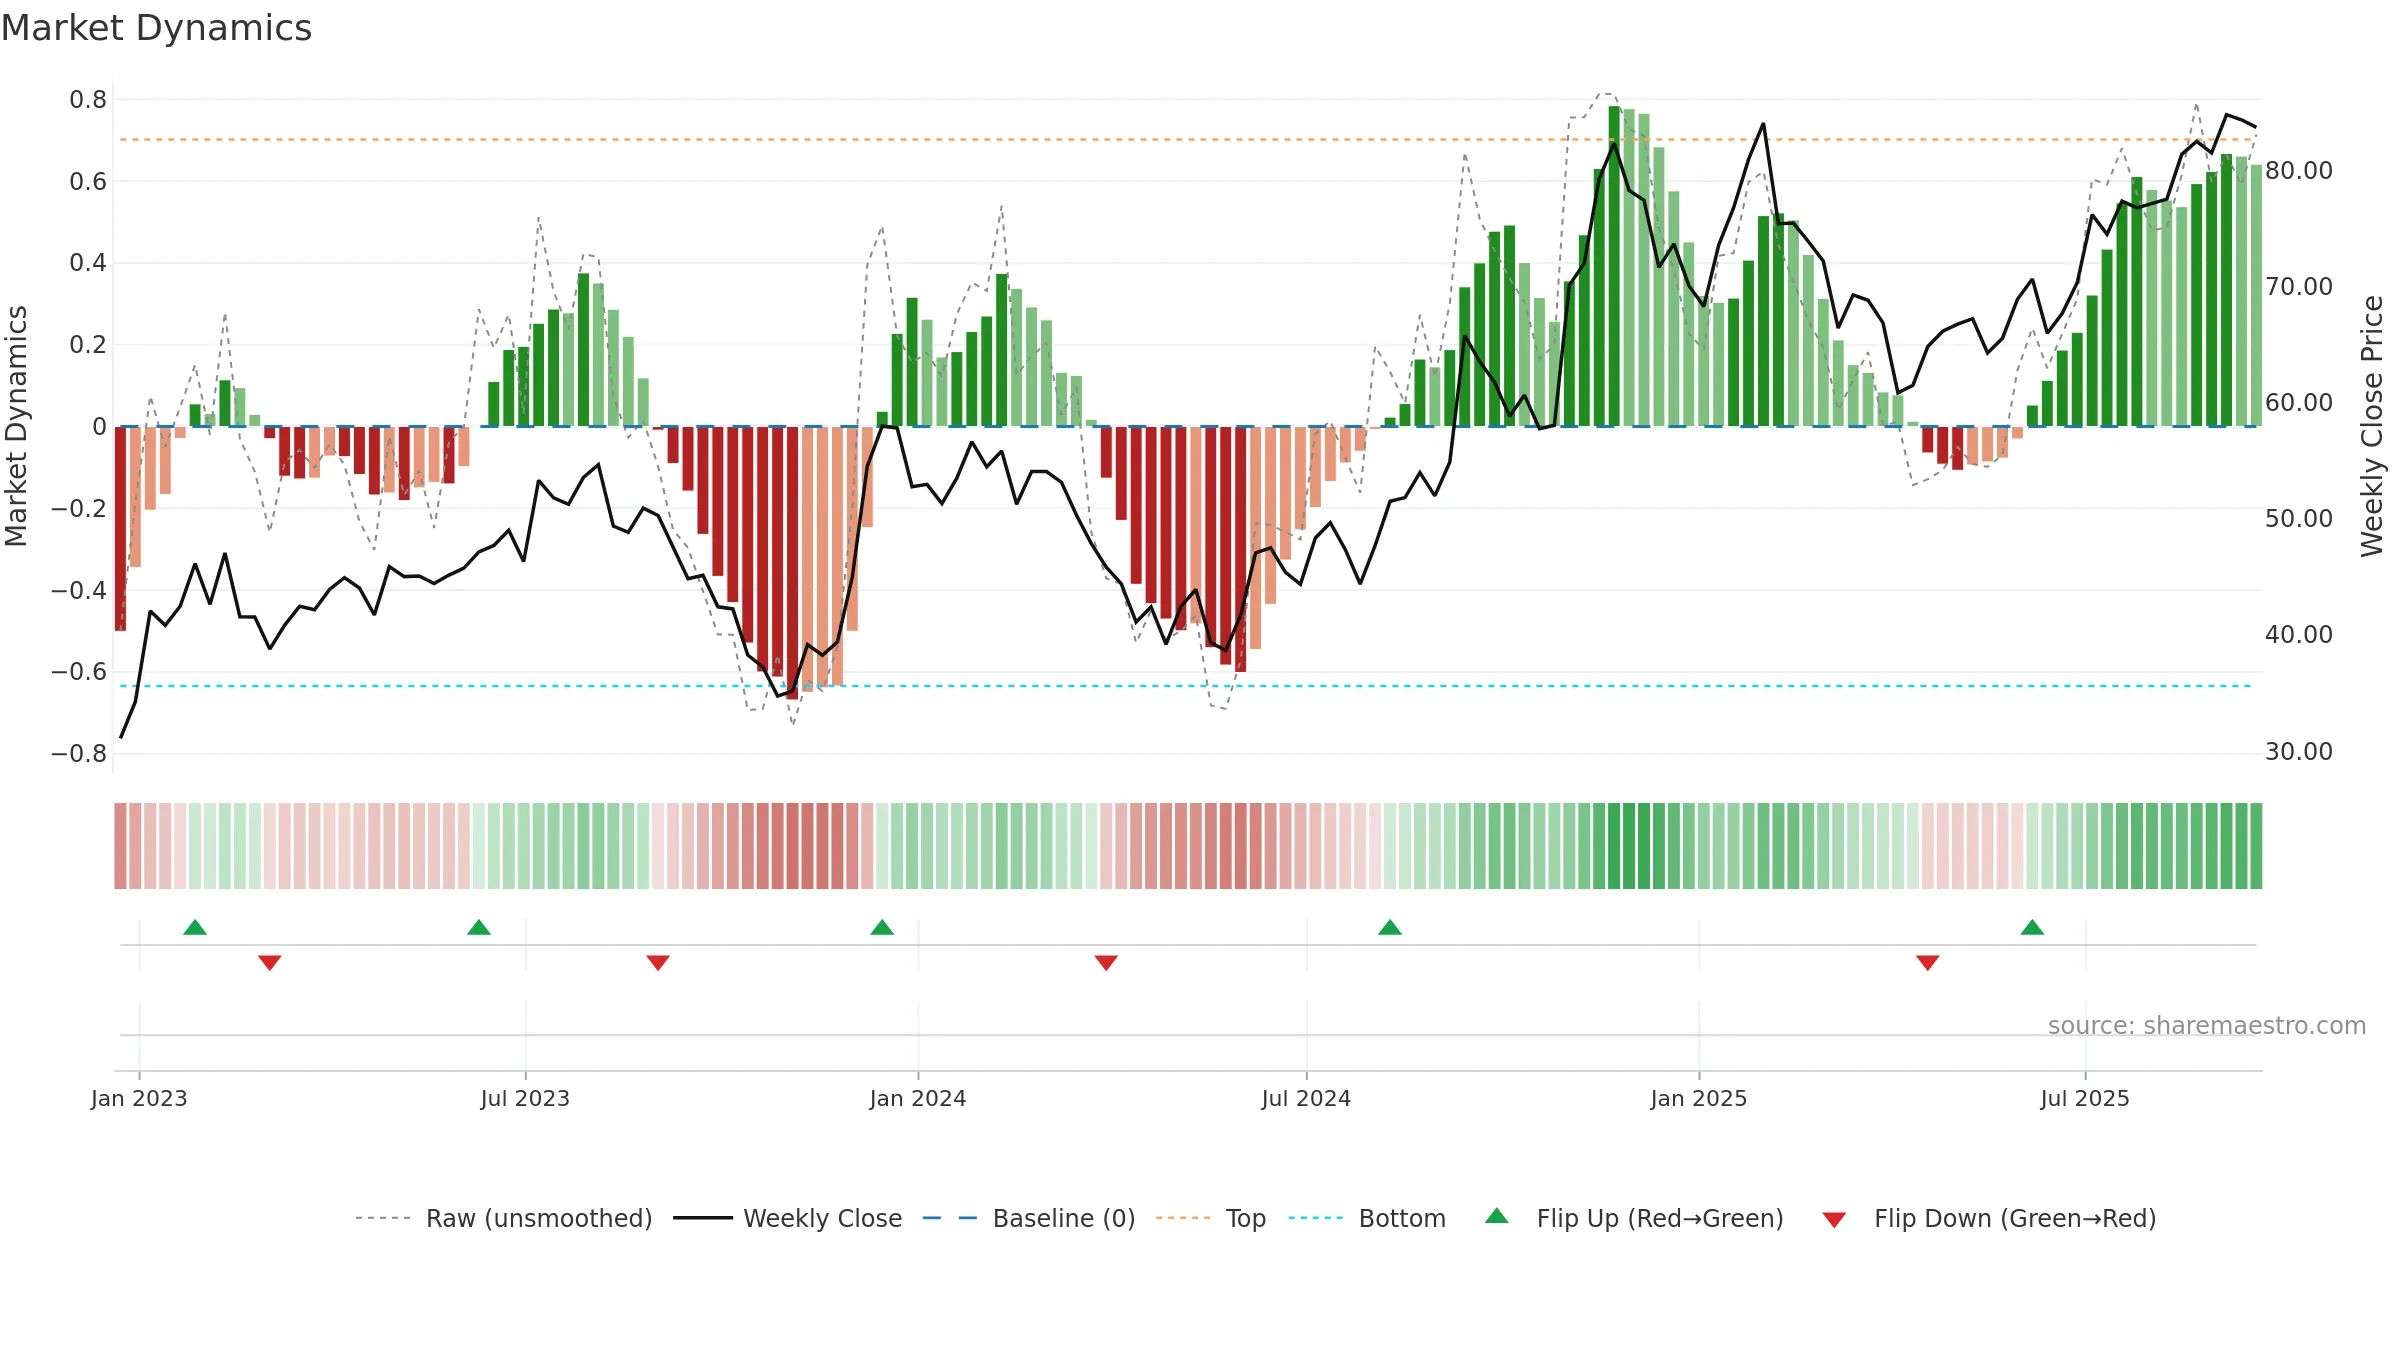Select the flip-up marker just before Jul 2023
Screen dimensions: 2400x1350
pos(479,927)
